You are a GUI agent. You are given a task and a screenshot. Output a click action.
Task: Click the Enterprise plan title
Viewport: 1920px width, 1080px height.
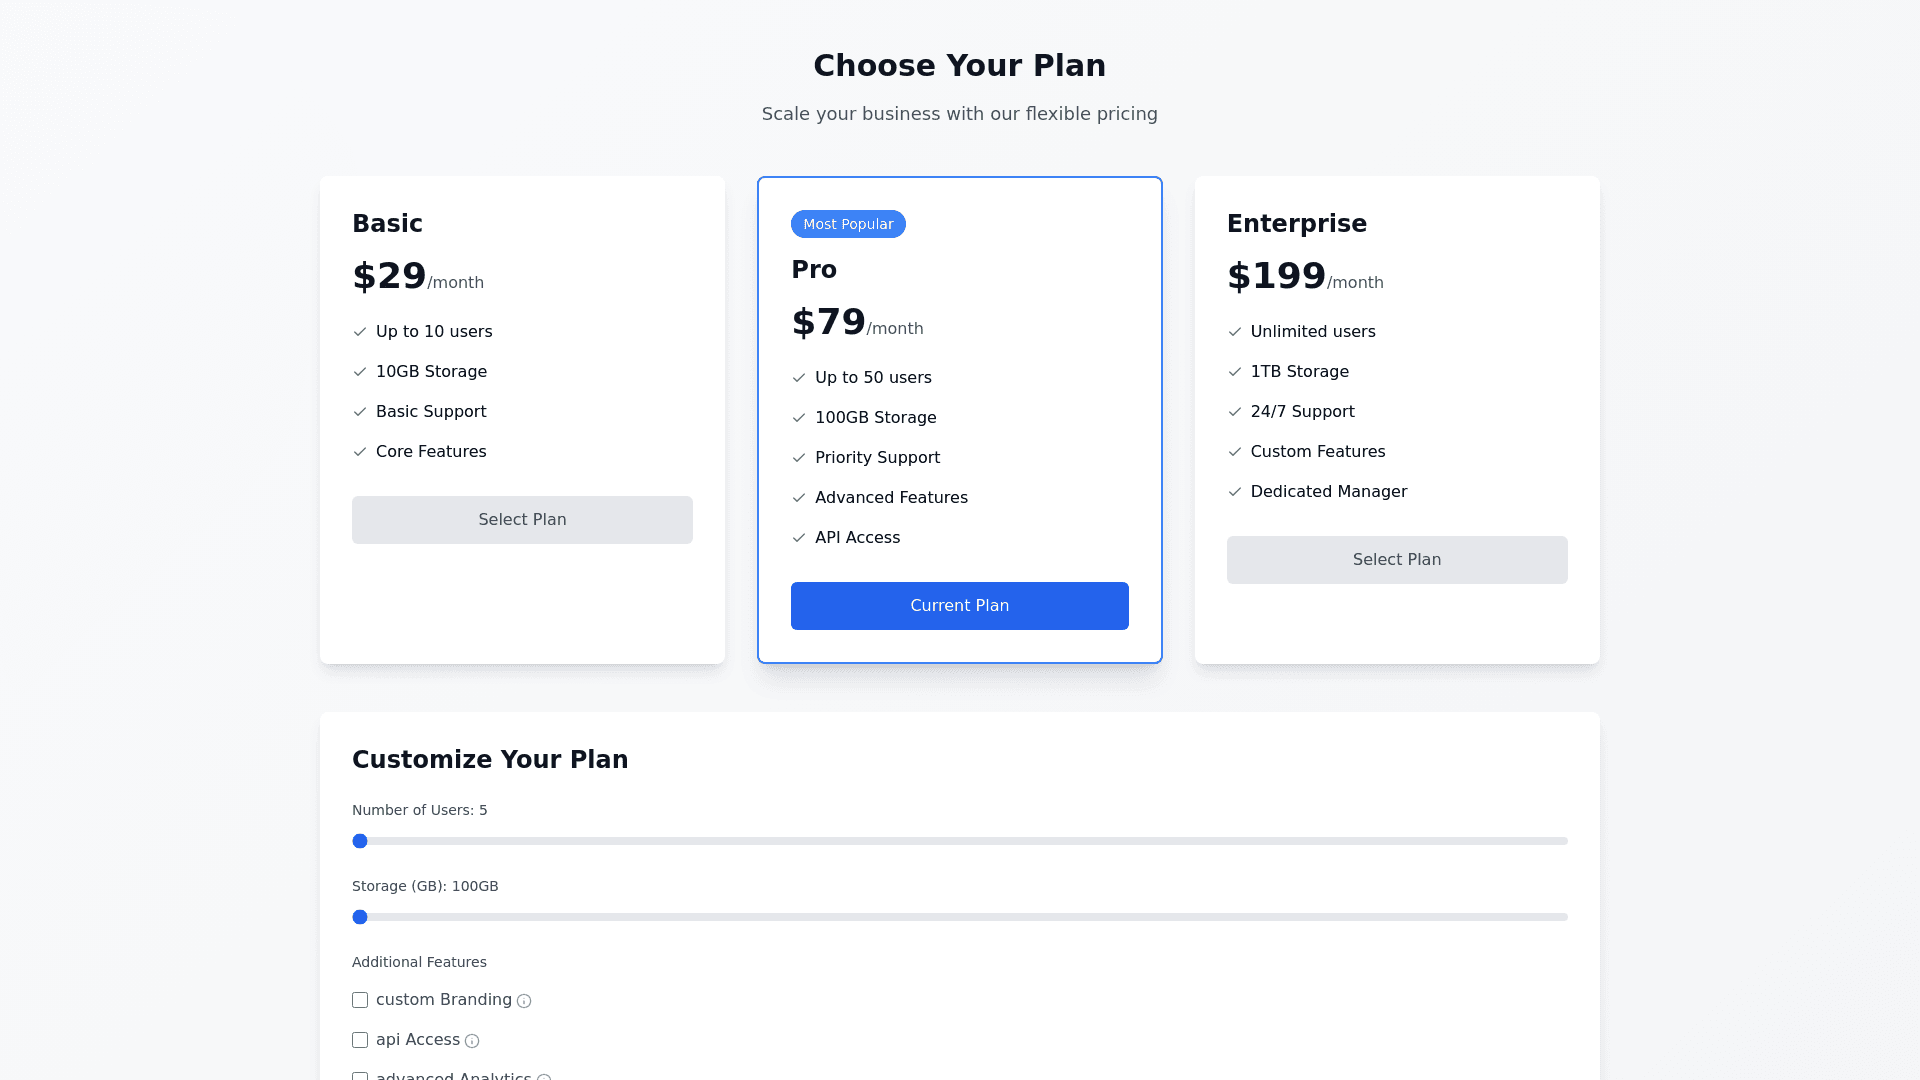point(1296,224)
